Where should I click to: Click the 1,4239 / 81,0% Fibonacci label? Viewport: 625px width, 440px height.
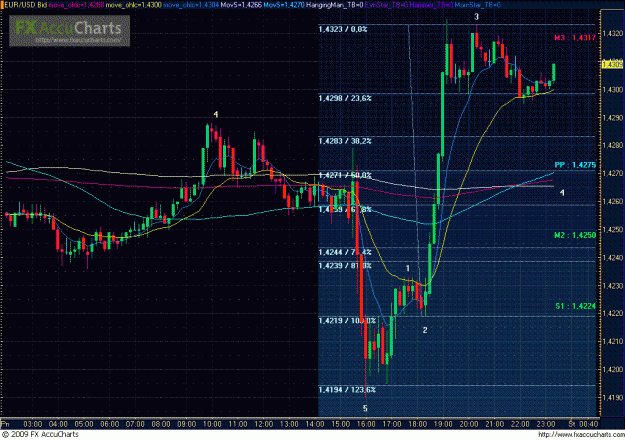point(345,265)
